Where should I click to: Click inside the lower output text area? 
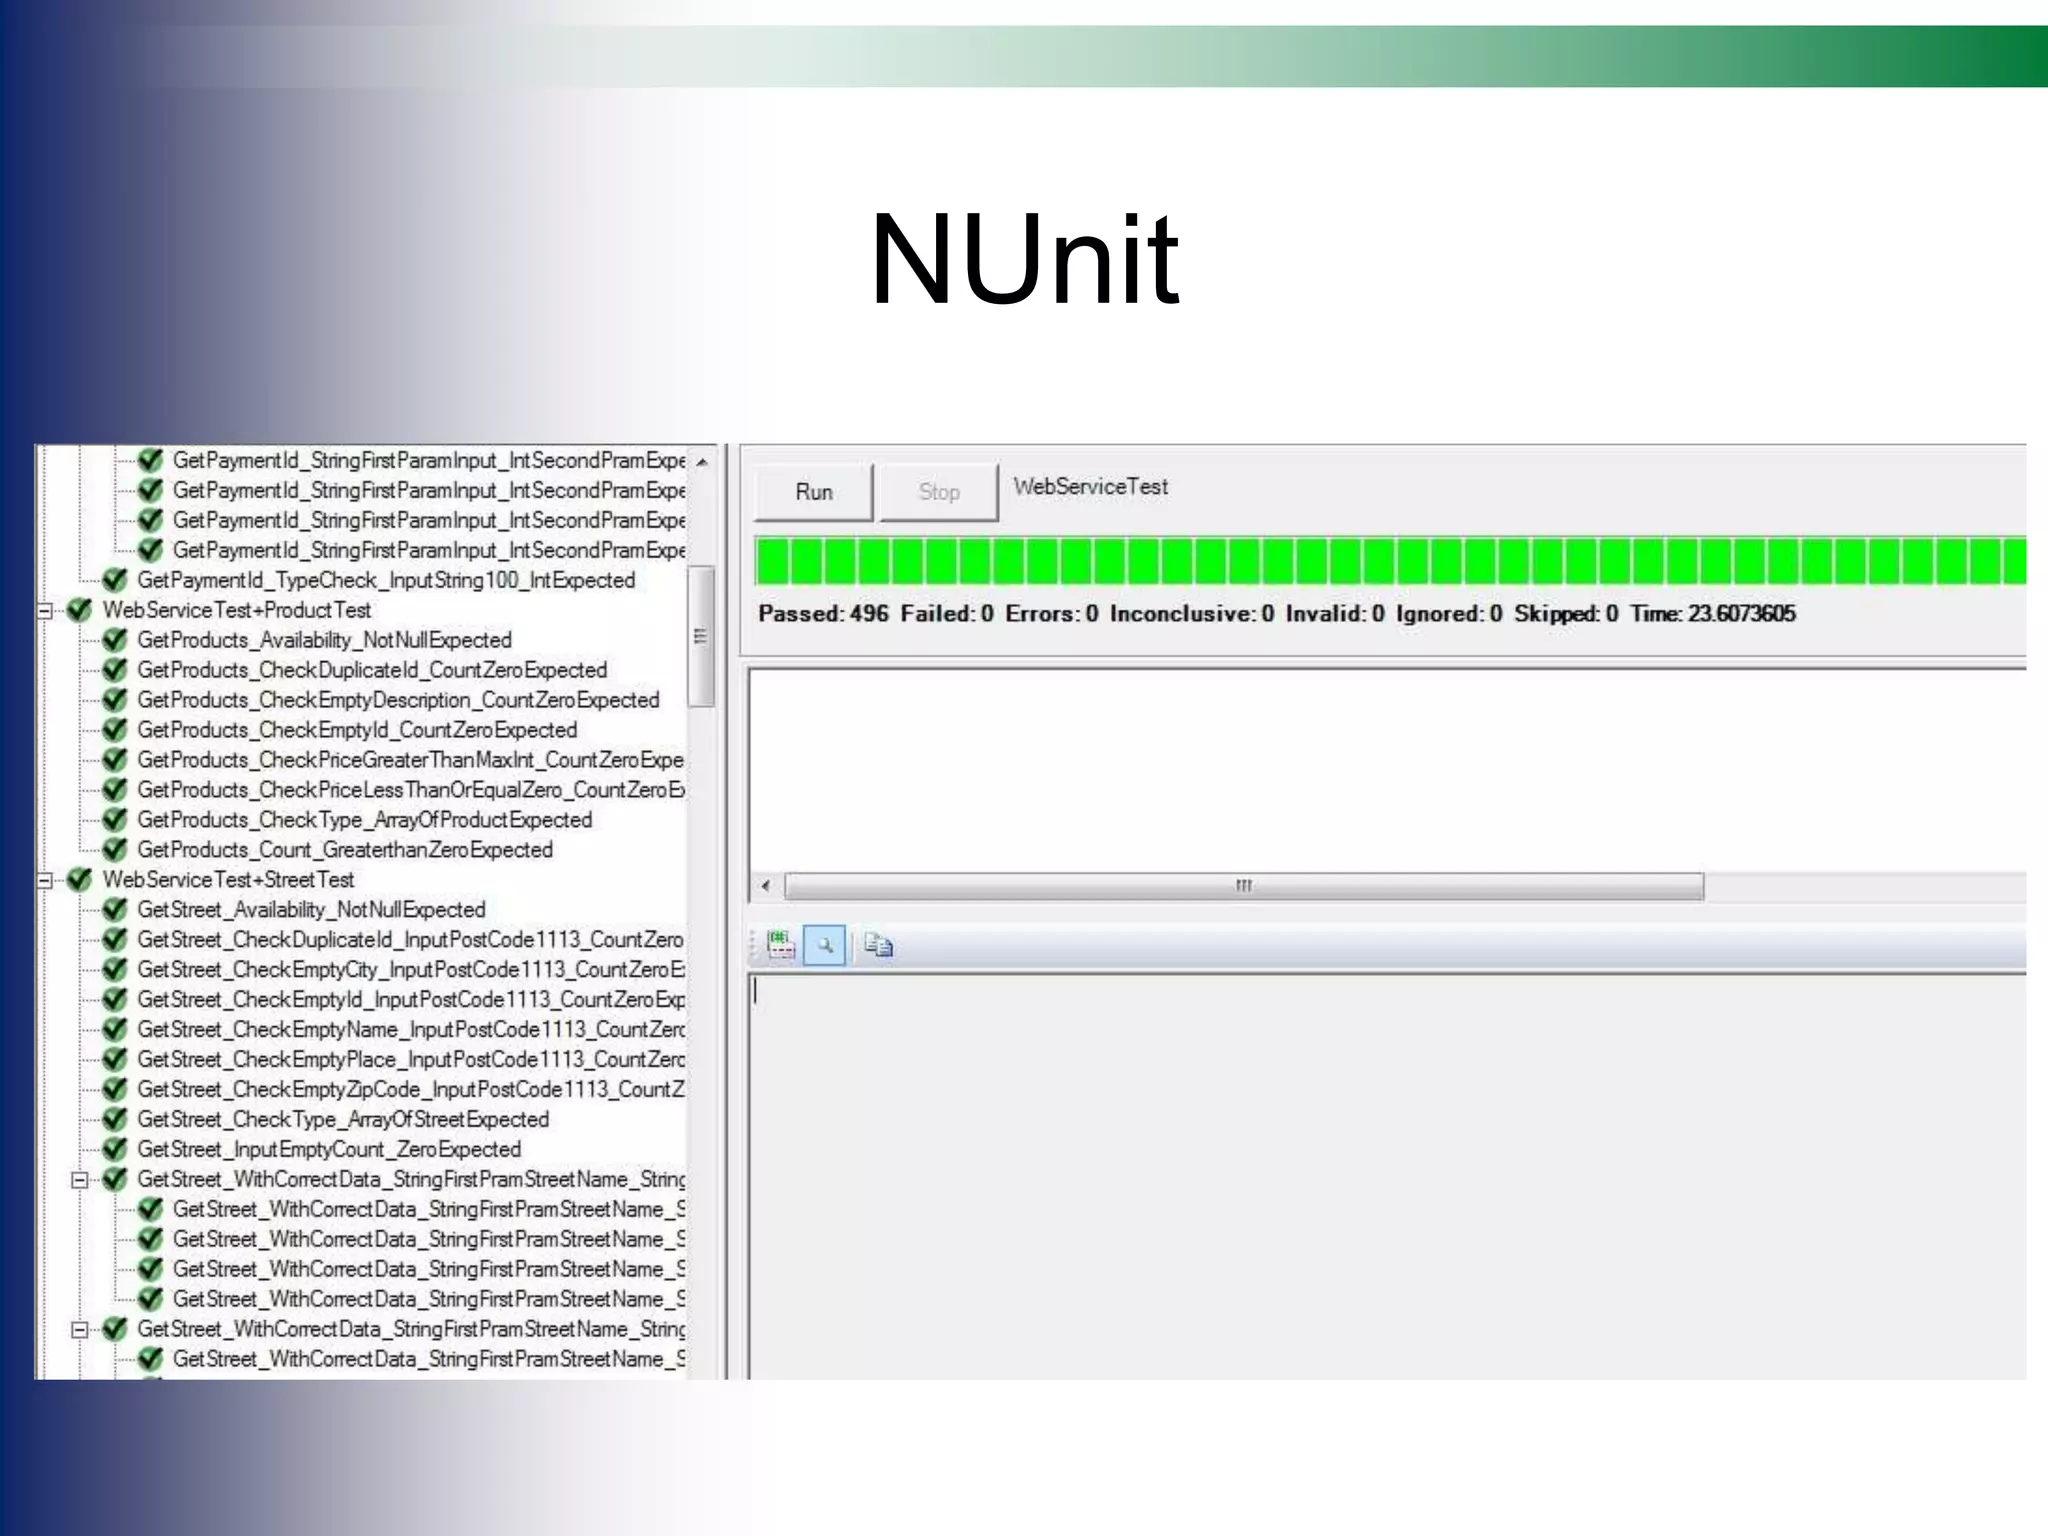(1388, 1177)
